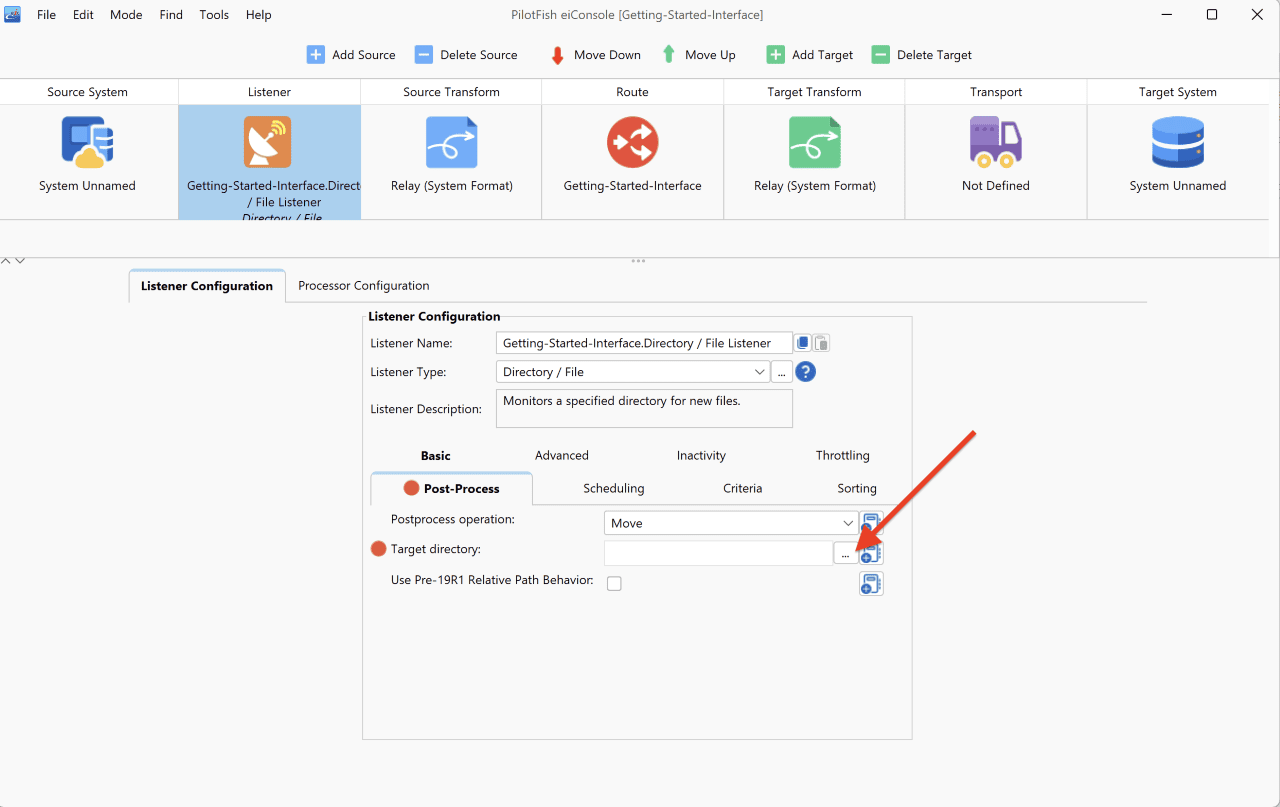This screenshot has width=1280, height=807.
Task: Click into the Listener Name field
Action: (x=644, y=343)
